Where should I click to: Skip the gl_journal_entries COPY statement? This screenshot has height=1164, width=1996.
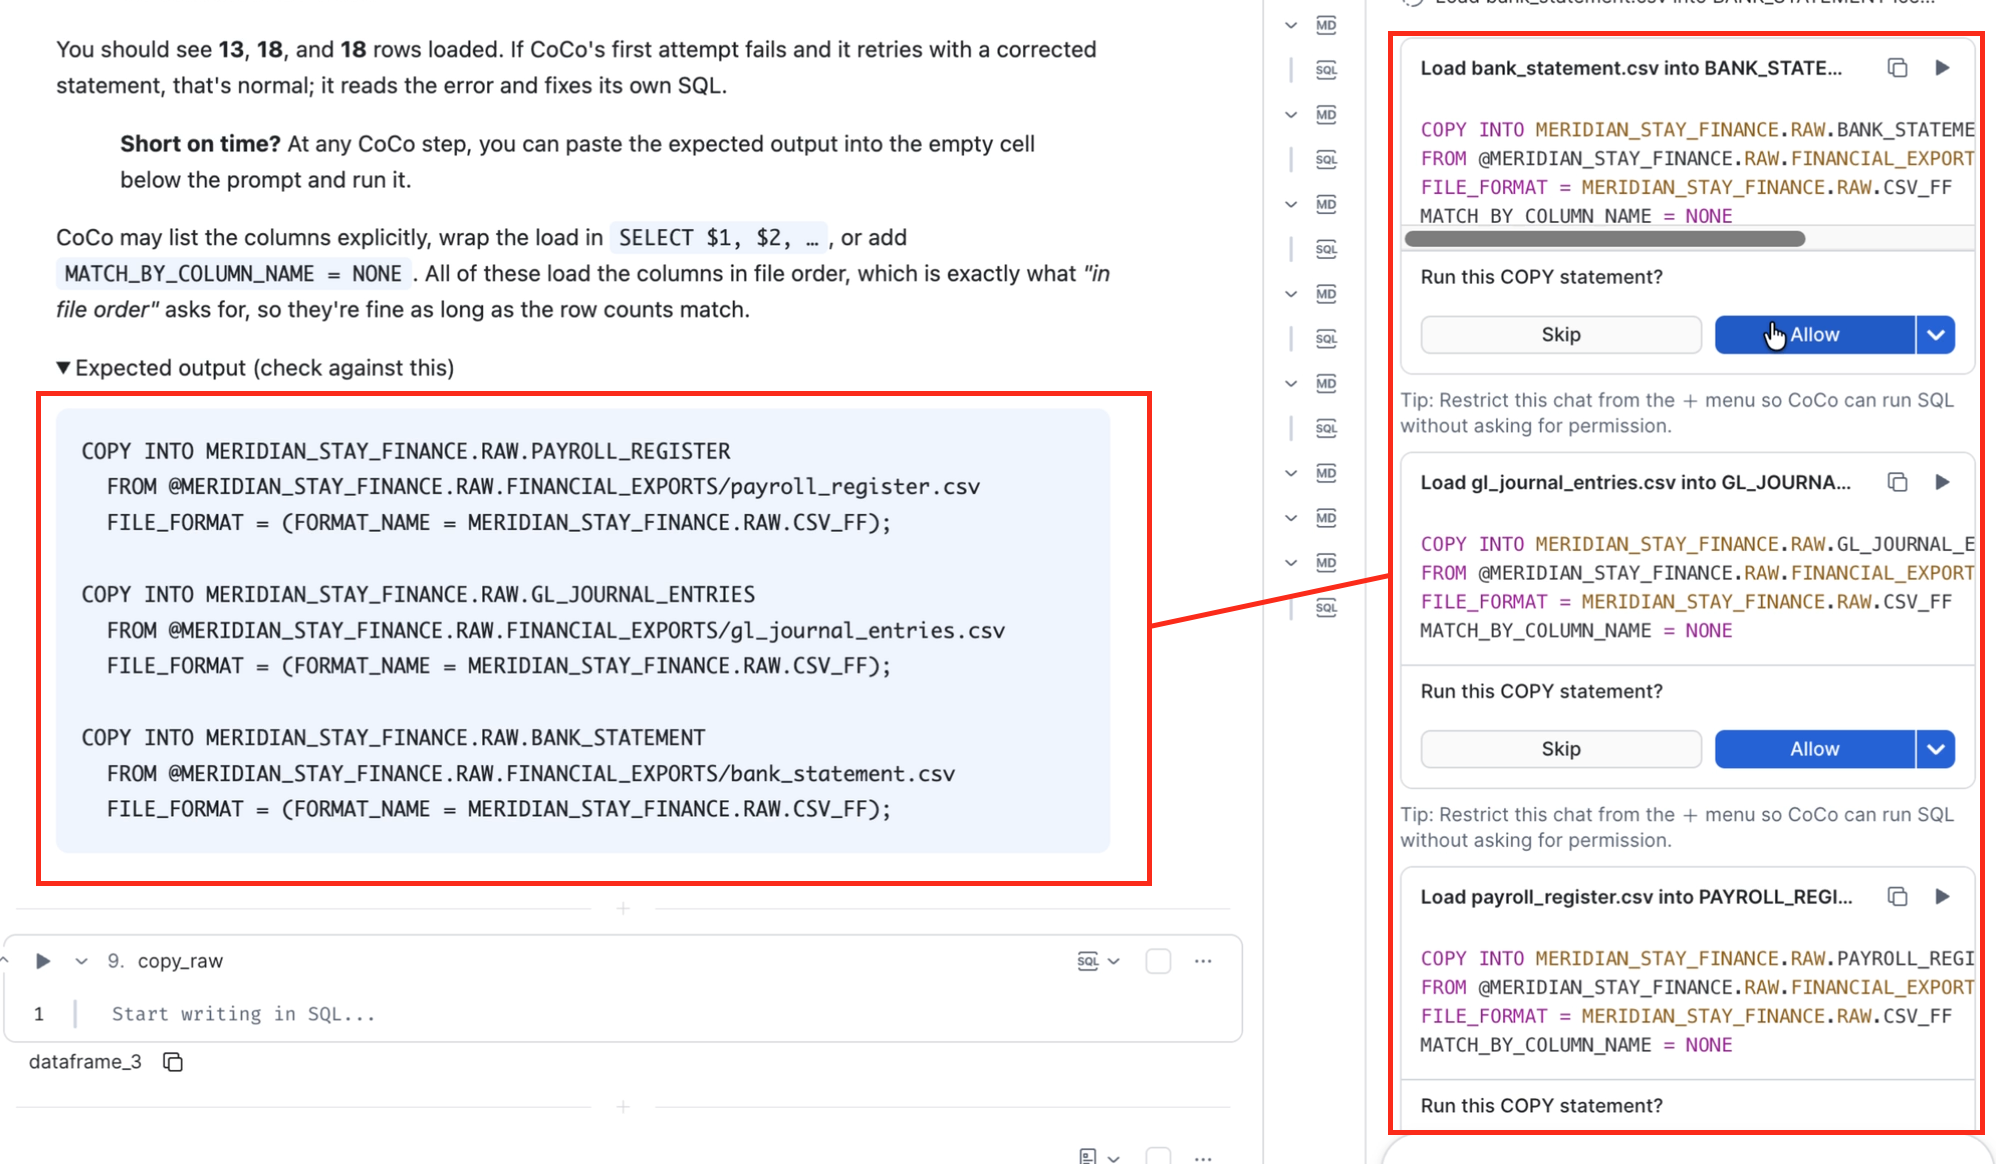[1561, 749]
